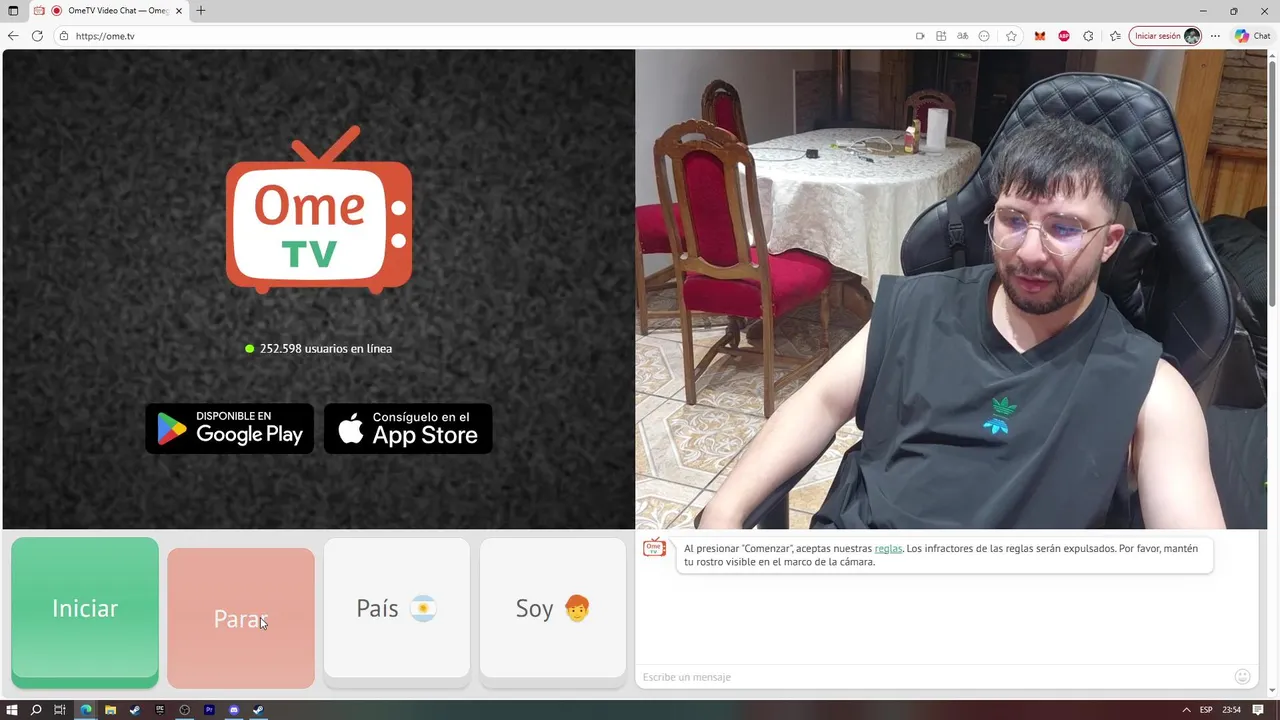Open Task View on the taskbar
1280x720 pixels.
[61, 710]
